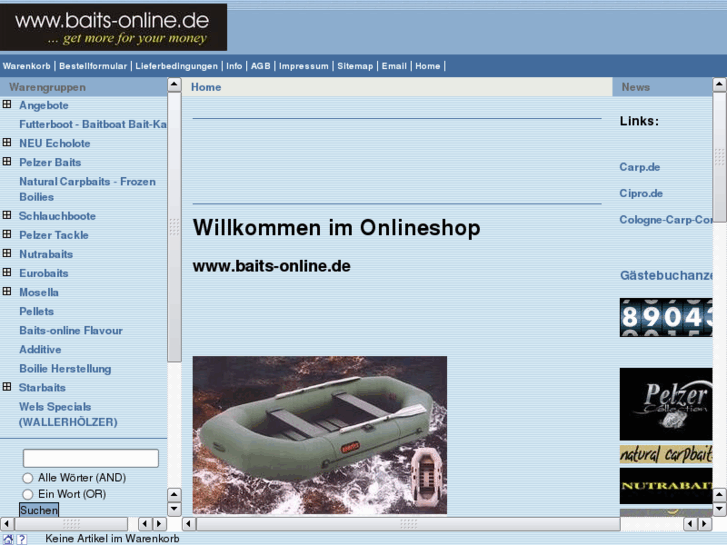This screenshot has height=545, width=727.
Task: Open the Cipro.de link
Action: pos(641,193)
